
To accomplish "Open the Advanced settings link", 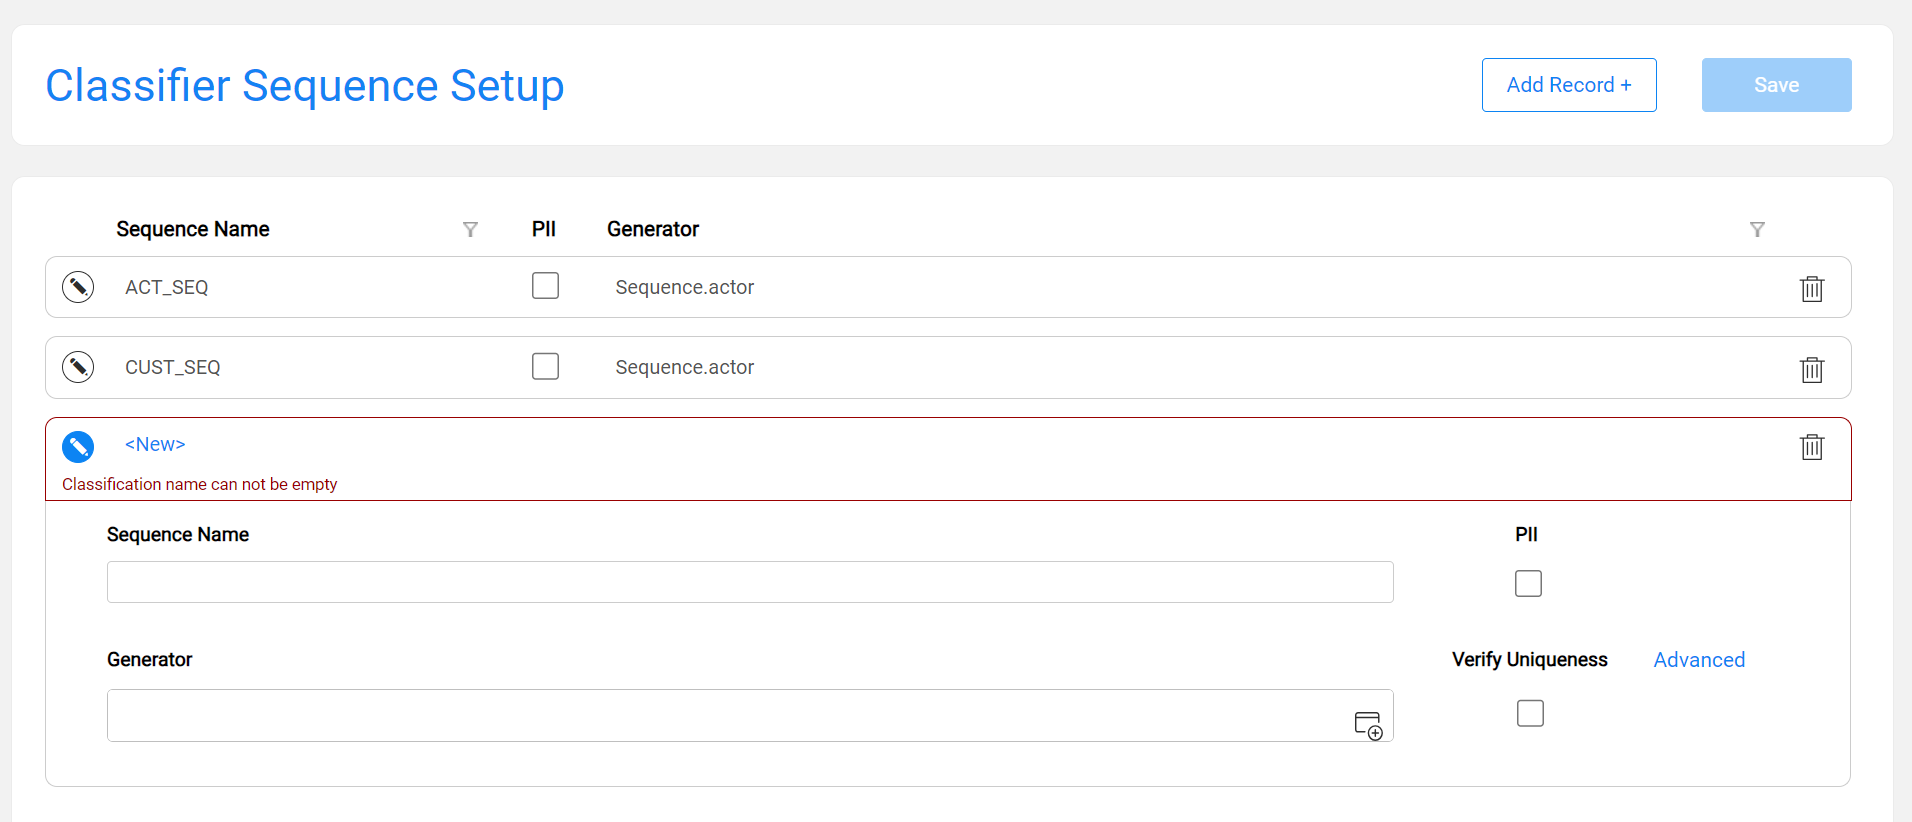I will [x=1699, y=660].
